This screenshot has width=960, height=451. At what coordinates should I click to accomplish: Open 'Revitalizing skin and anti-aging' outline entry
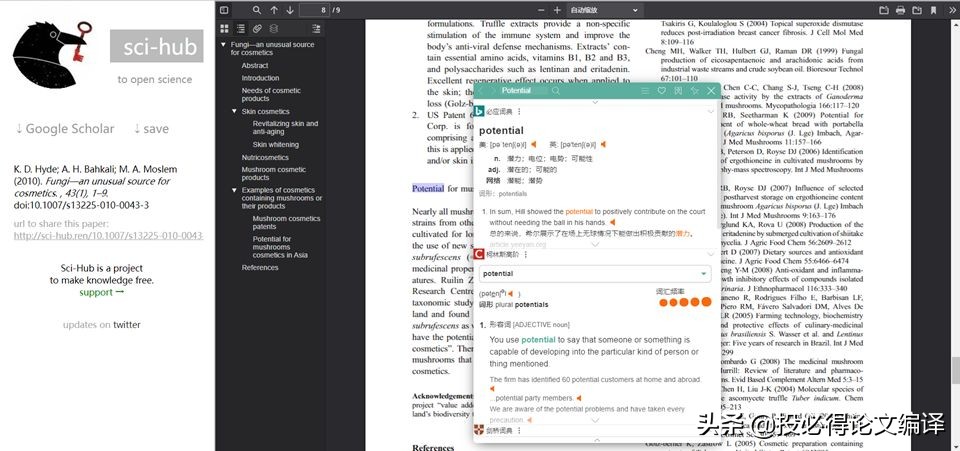[x=285, y=127]
